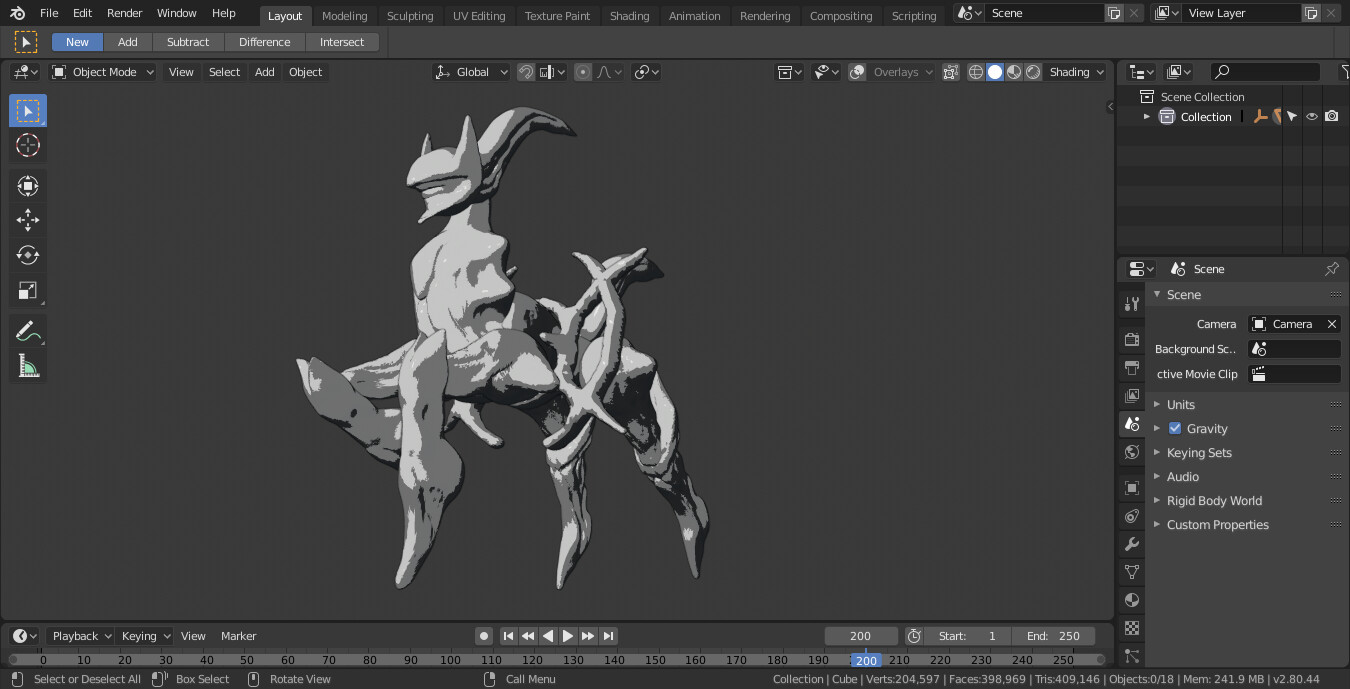Click the blue 200 playhead marker
The width and height of the screenshot is (1350, 689).
point(866,660)
